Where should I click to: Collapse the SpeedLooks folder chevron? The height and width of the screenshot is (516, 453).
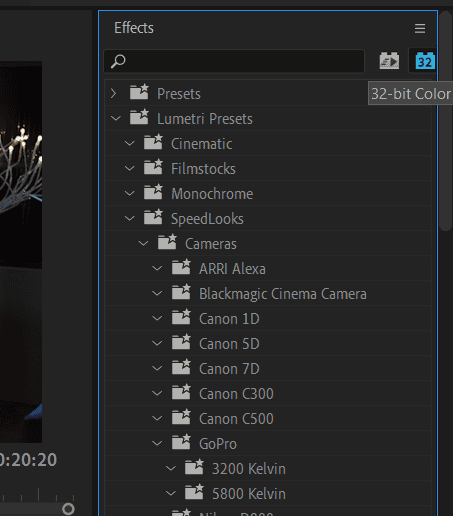tap(129, 219)
